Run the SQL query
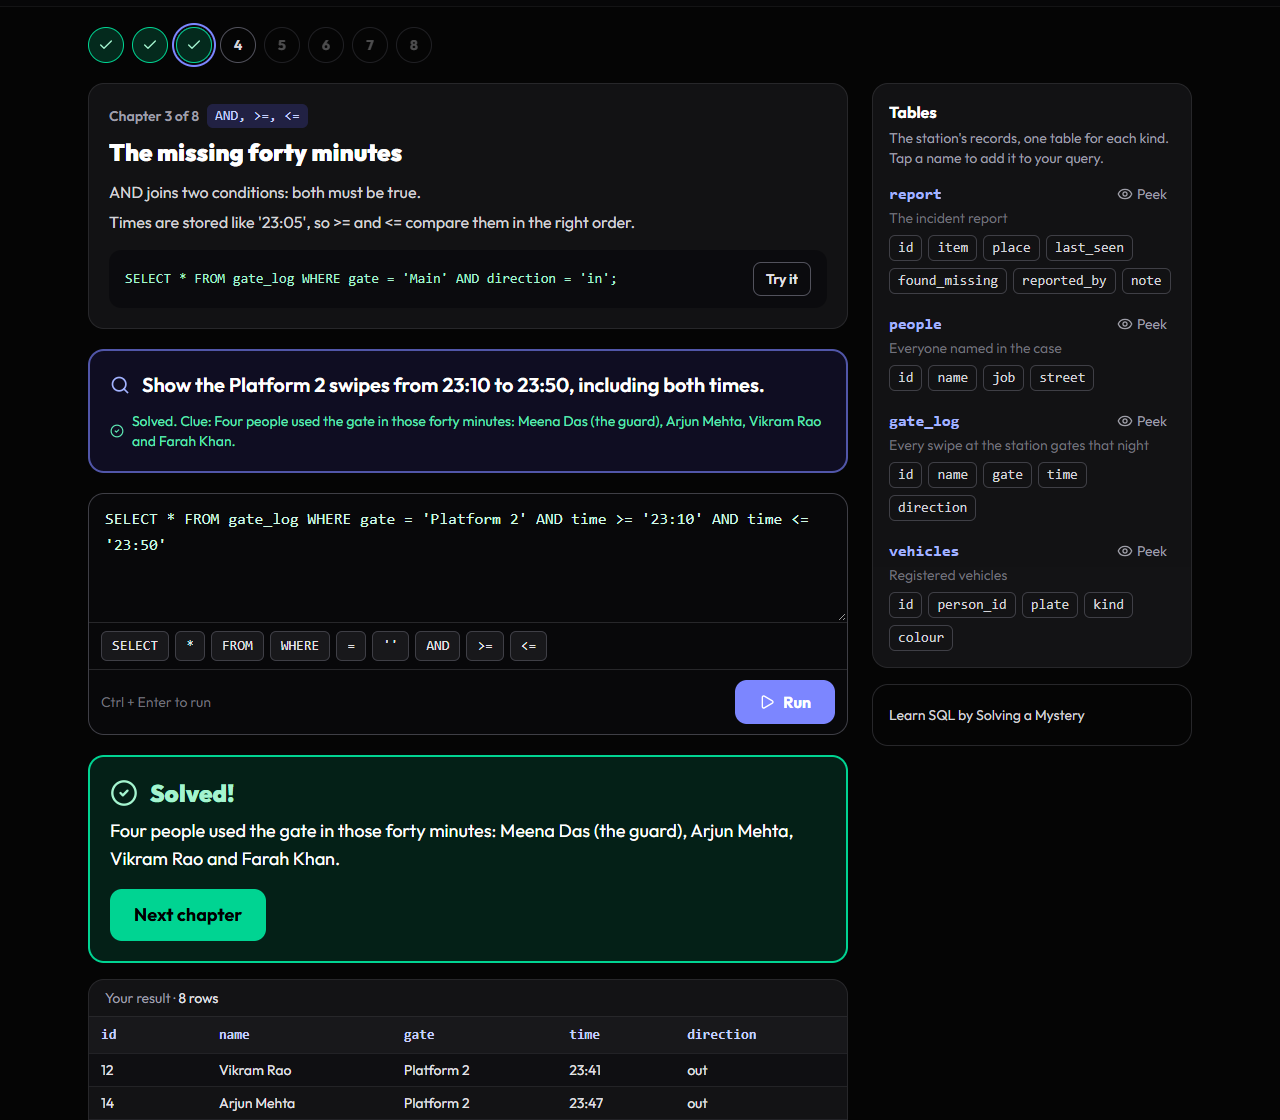Image resolution: width=1280 pixels, height=1120 pixels. pos(785,702)
